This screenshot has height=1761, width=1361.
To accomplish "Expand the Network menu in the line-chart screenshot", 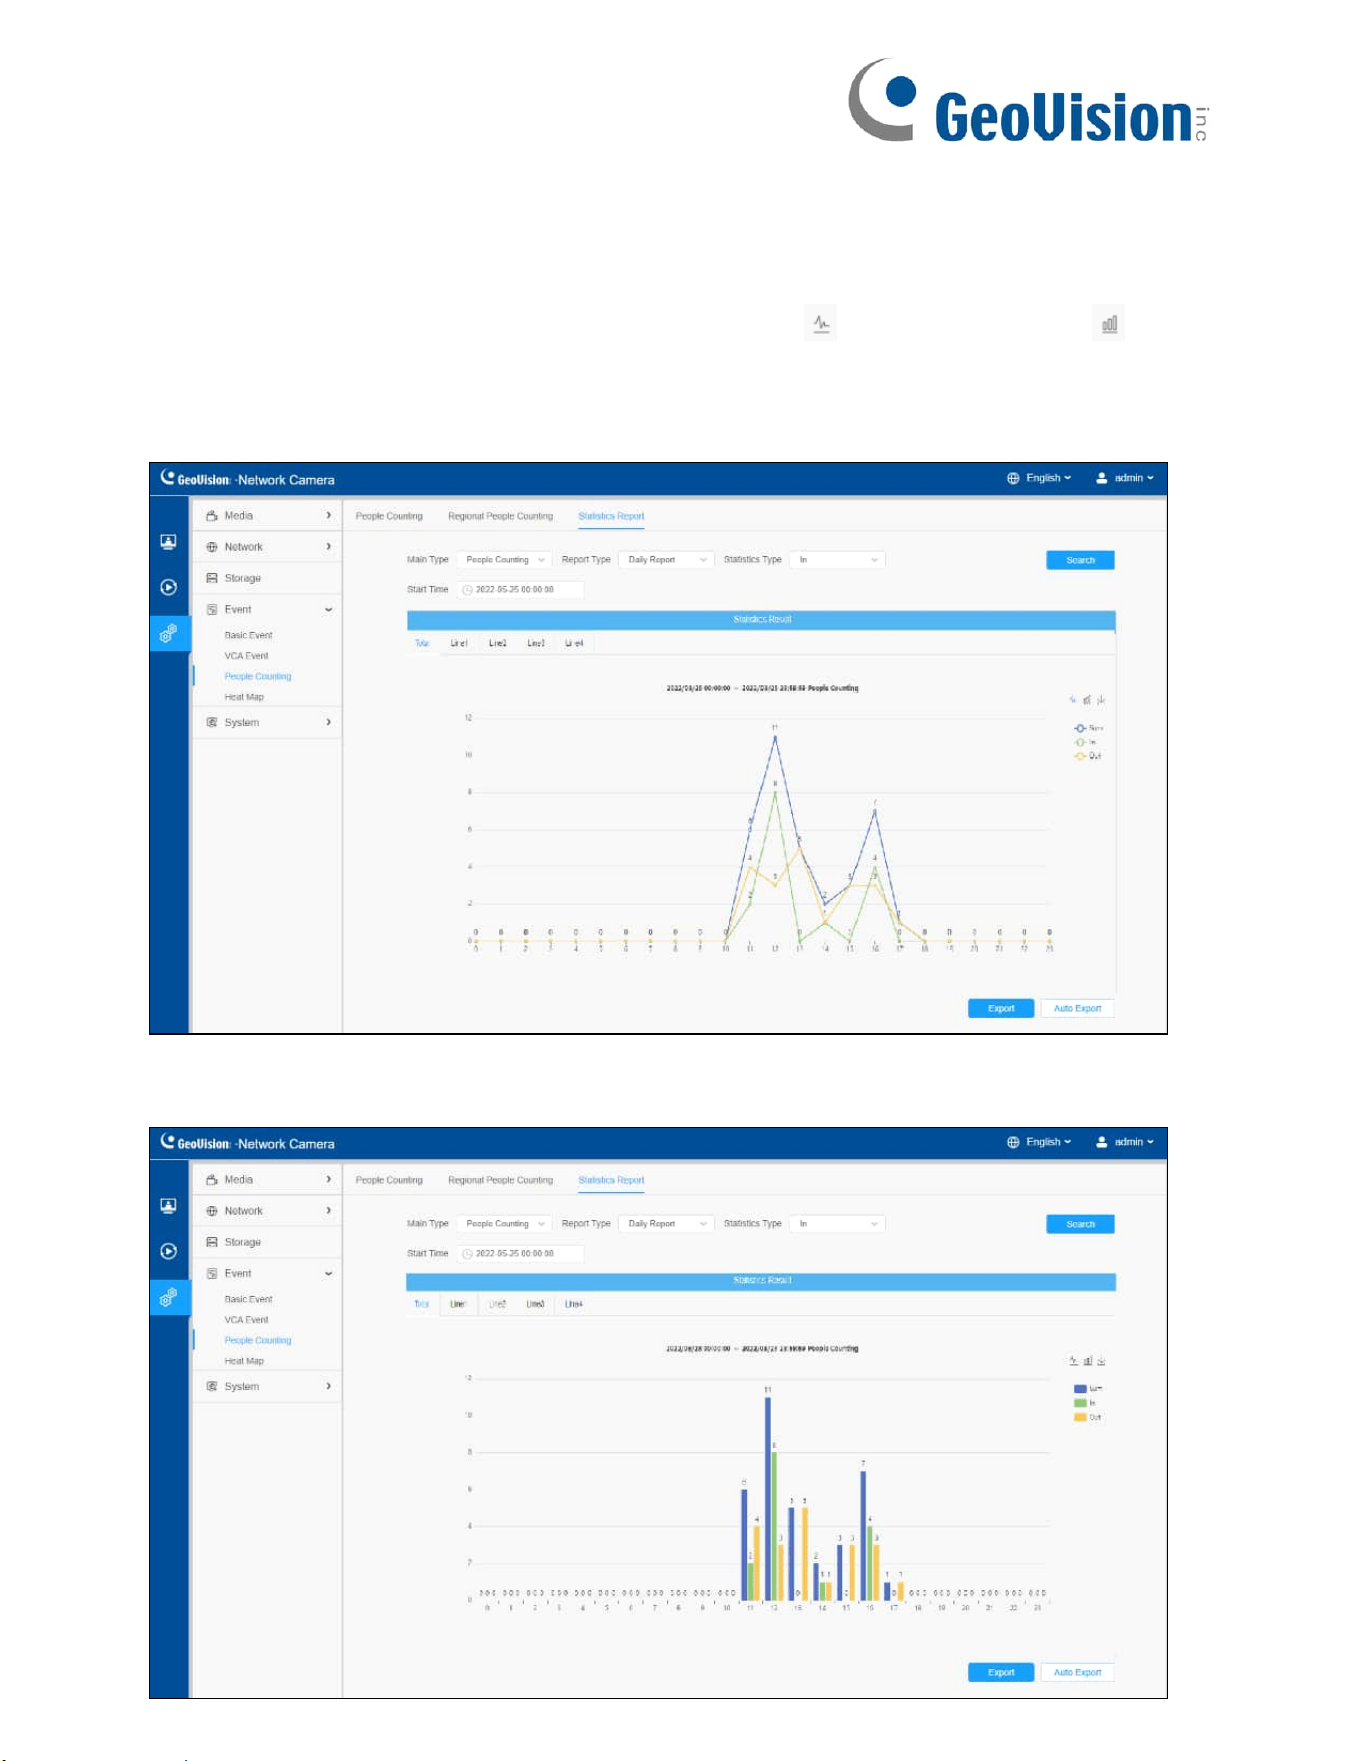I will tap(267, 547).
